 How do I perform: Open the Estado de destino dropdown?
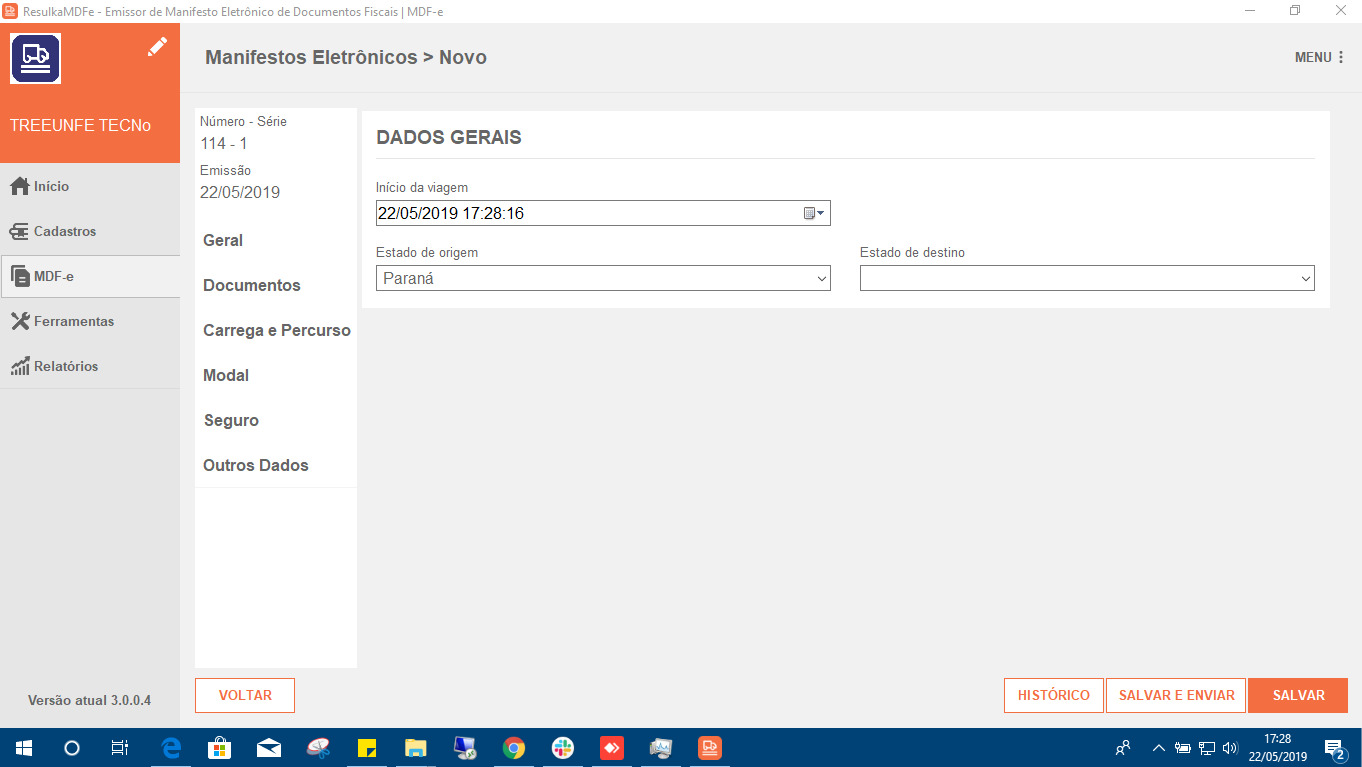coord(1304,277)
